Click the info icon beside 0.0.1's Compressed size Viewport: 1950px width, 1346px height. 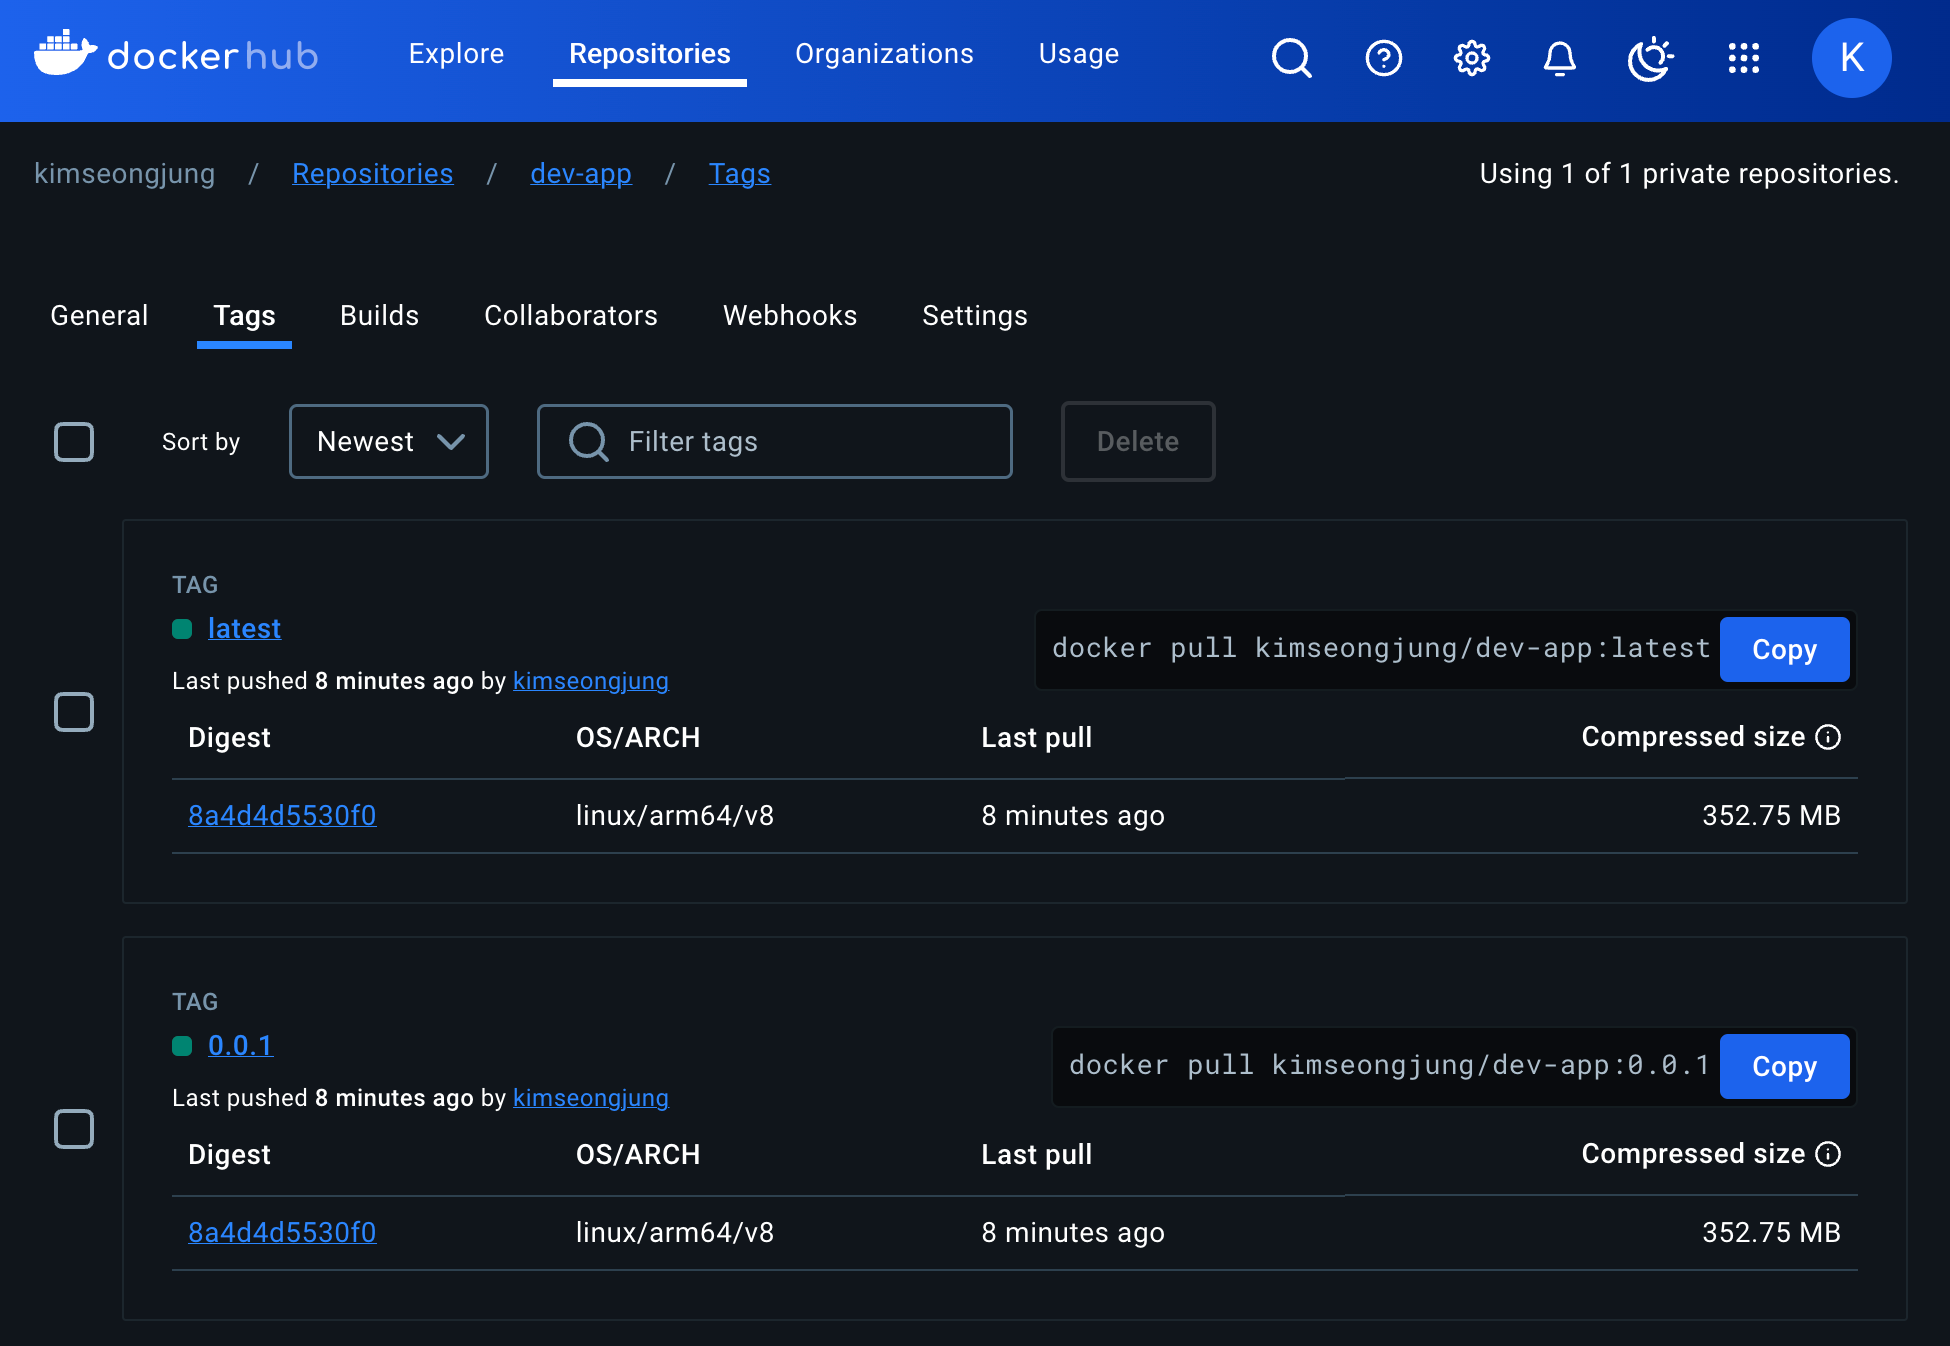[x=1828, y=1154]
